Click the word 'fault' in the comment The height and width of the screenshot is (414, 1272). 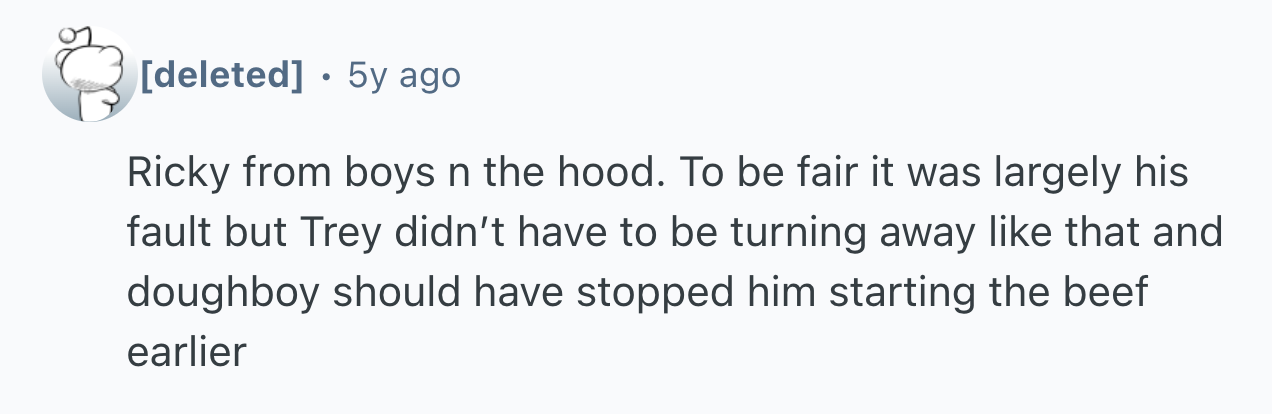161,232
